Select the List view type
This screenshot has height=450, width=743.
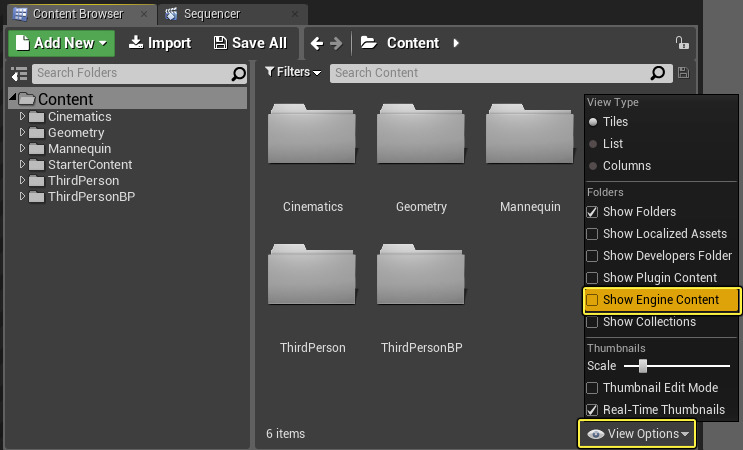pyautogui.click(x=594, y=144)
